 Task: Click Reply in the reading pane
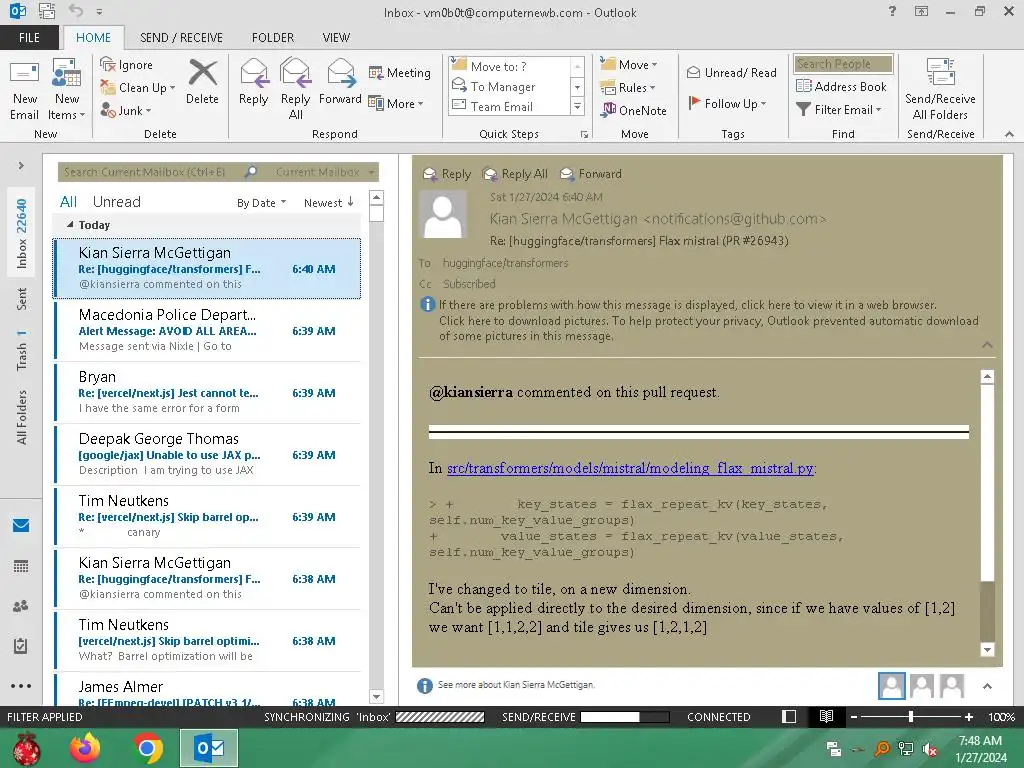point(447,174)
